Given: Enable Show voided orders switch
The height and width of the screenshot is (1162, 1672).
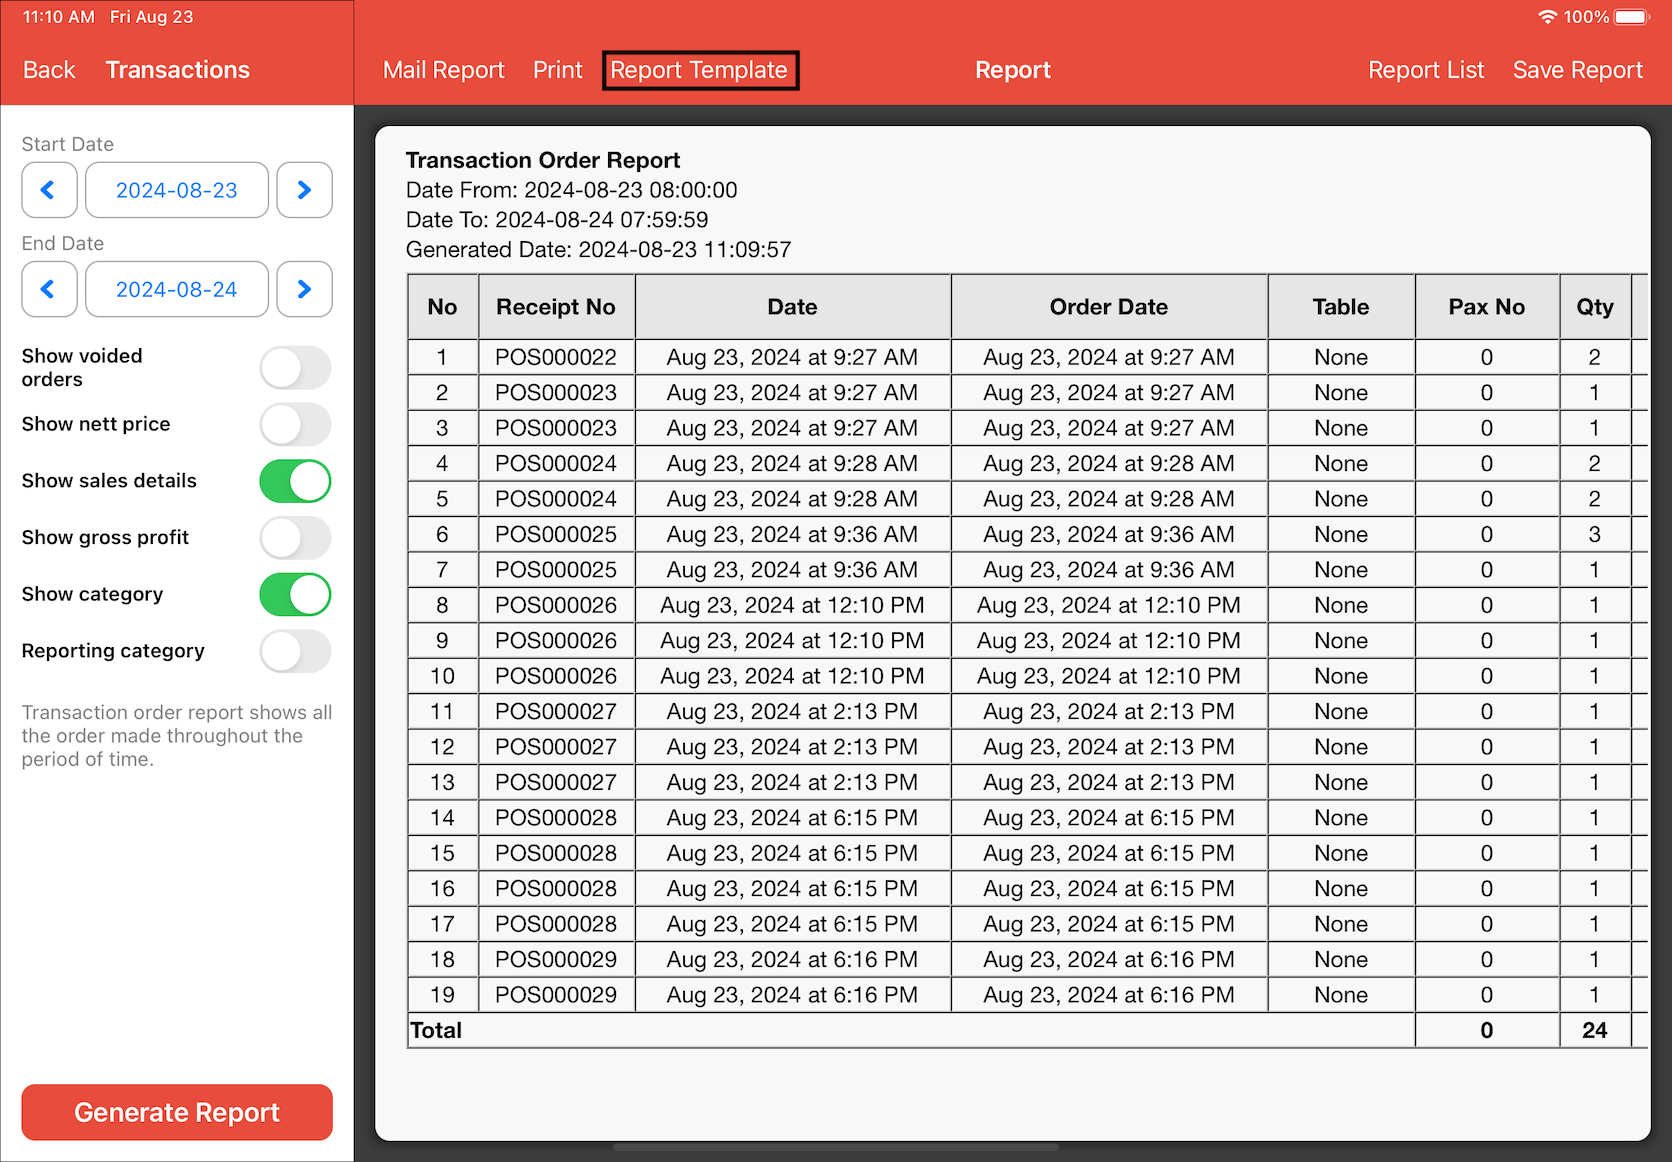Looking at the screenshot, I should (295, 368).
